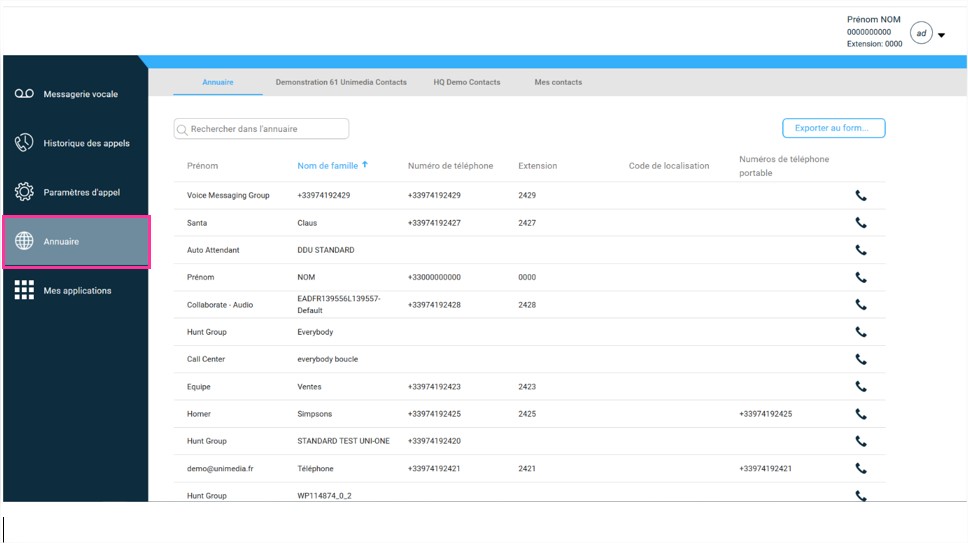Click the Rechercher dans l'annuaire search field
Viewport: 968px width, 543px height.
click(x=261, y=128)
